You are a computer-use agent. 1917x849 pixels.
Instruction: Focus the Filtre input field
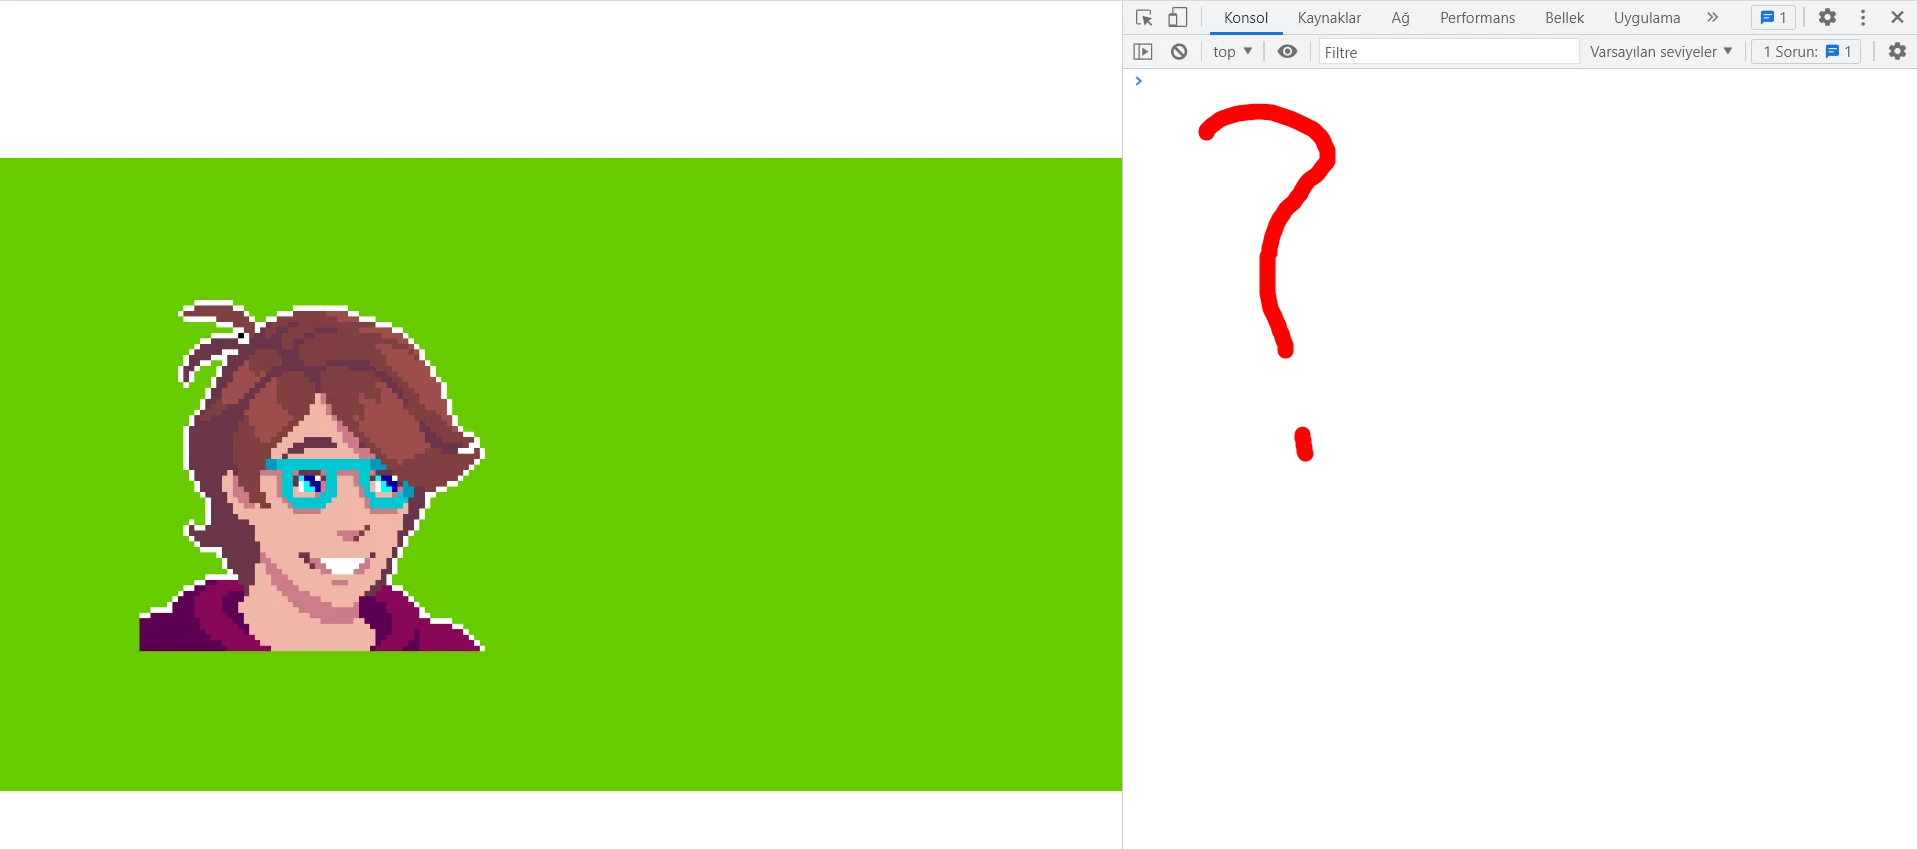[x=1449, y=52]
